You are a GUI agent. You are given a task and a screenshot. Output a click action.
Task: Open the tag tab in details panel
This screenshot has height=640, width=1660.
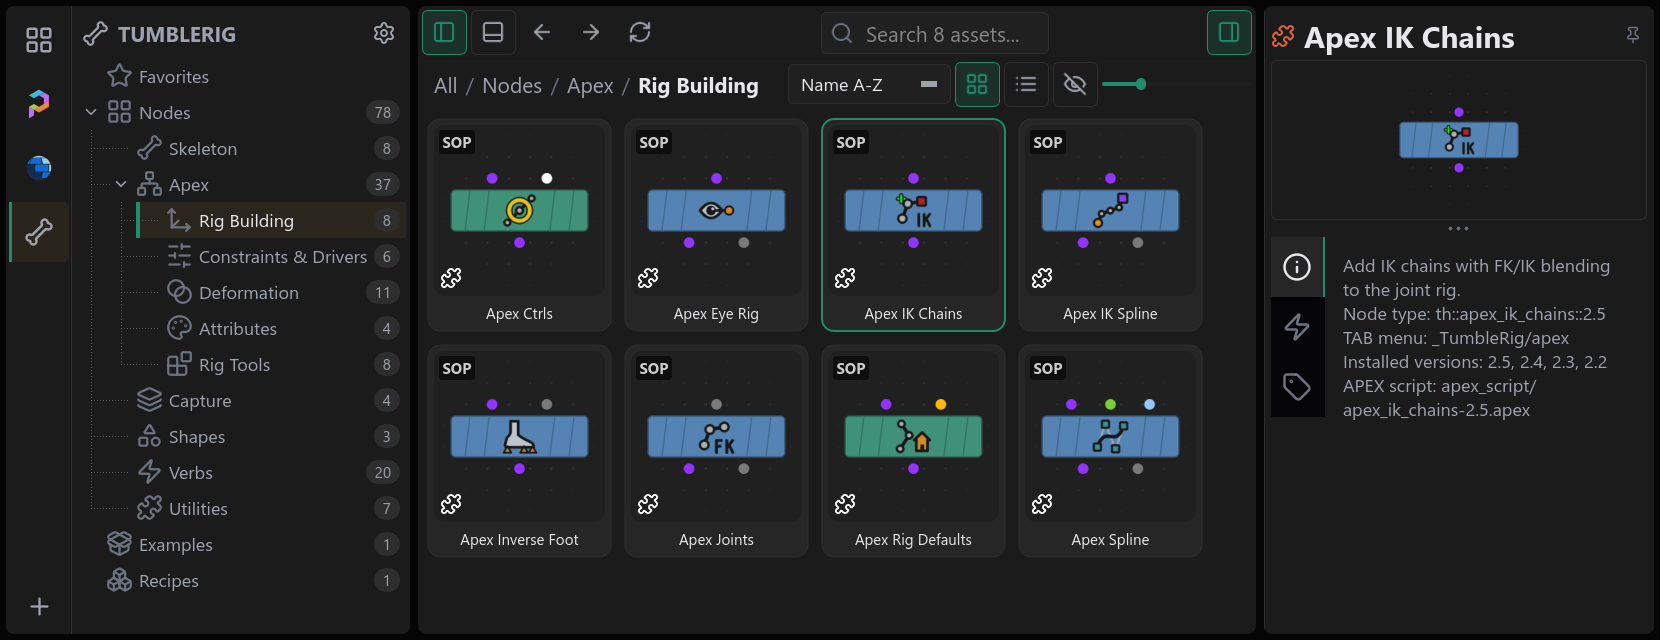click(1297, 387)
